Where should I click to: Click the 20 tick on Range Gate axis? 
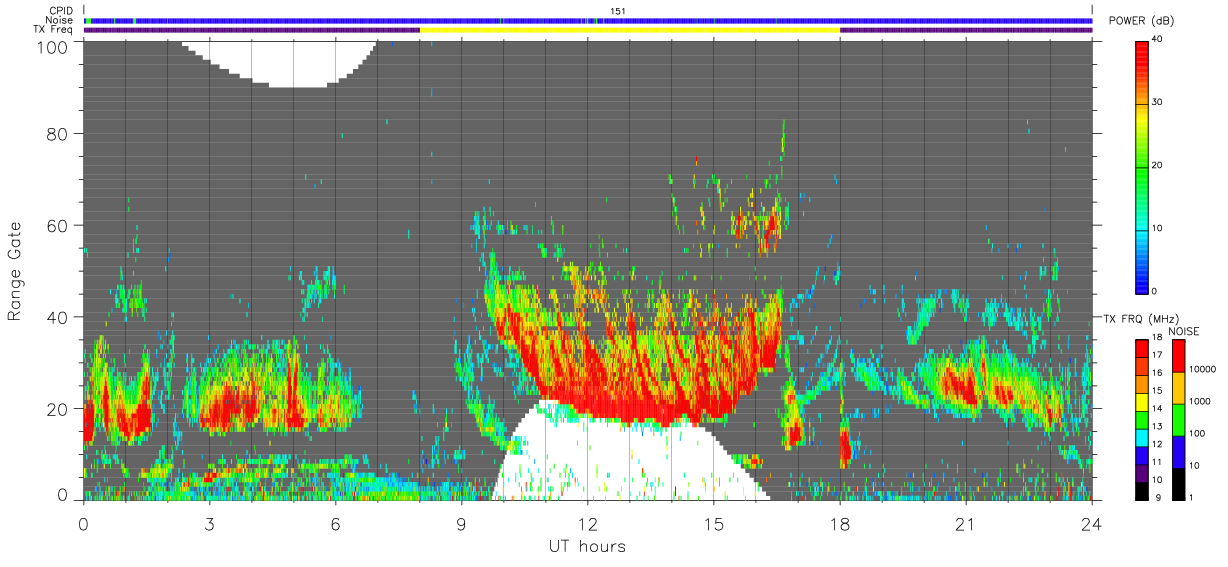(x=56, y=409)
